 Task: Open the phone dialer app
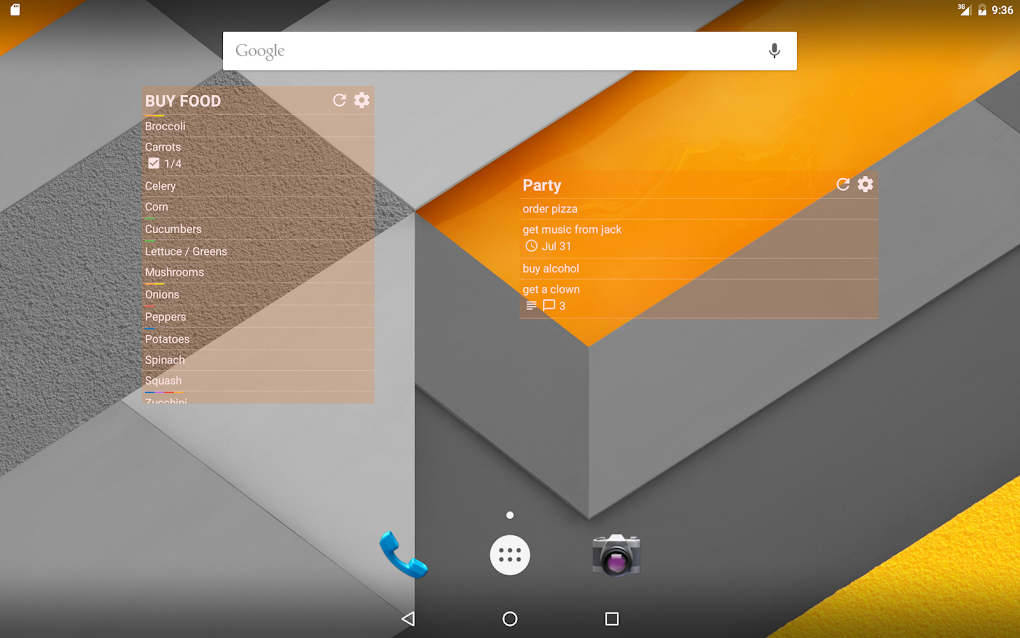tap(403, 555)
